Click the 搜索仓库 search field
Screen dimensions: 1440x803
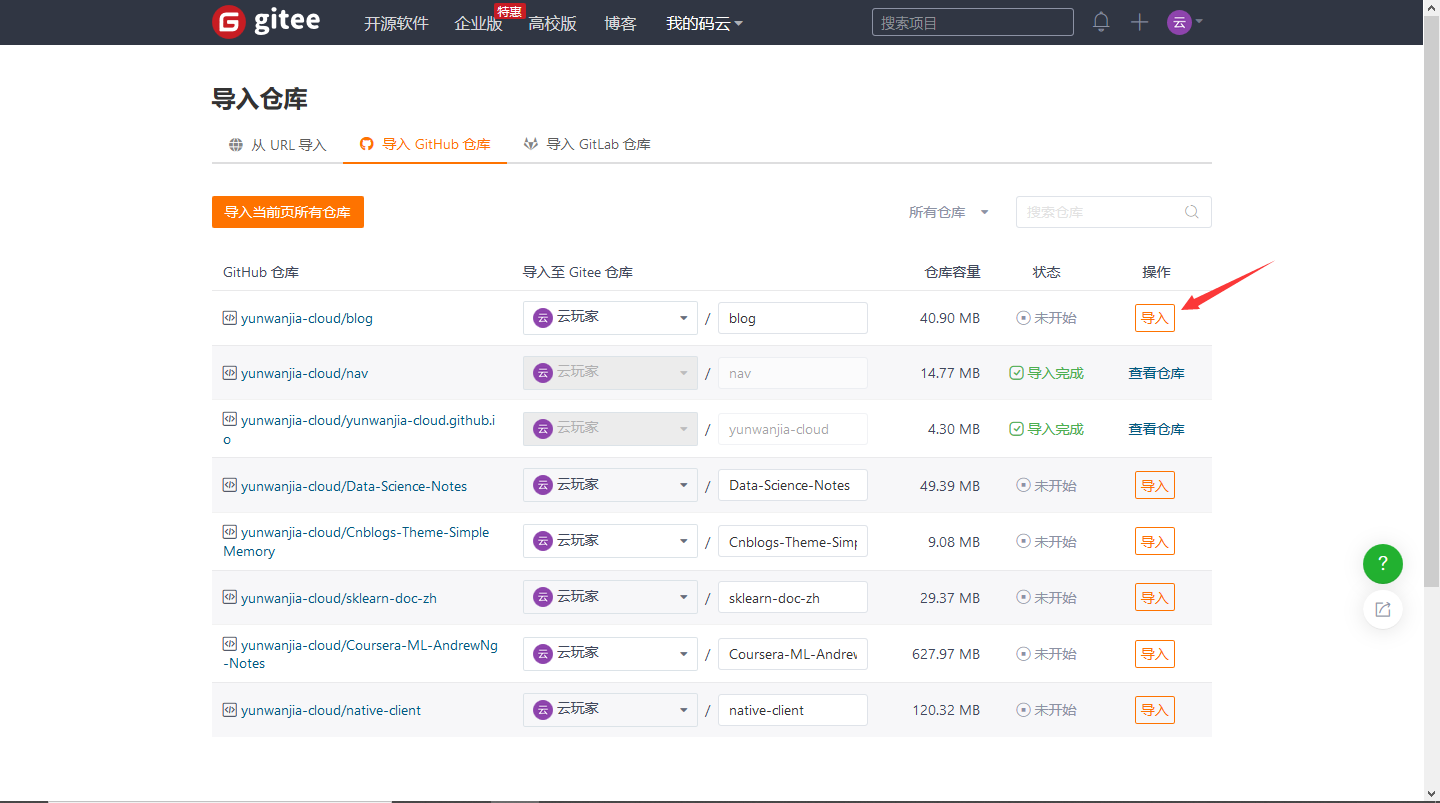pyautogui.click(x=1114, y=212)
